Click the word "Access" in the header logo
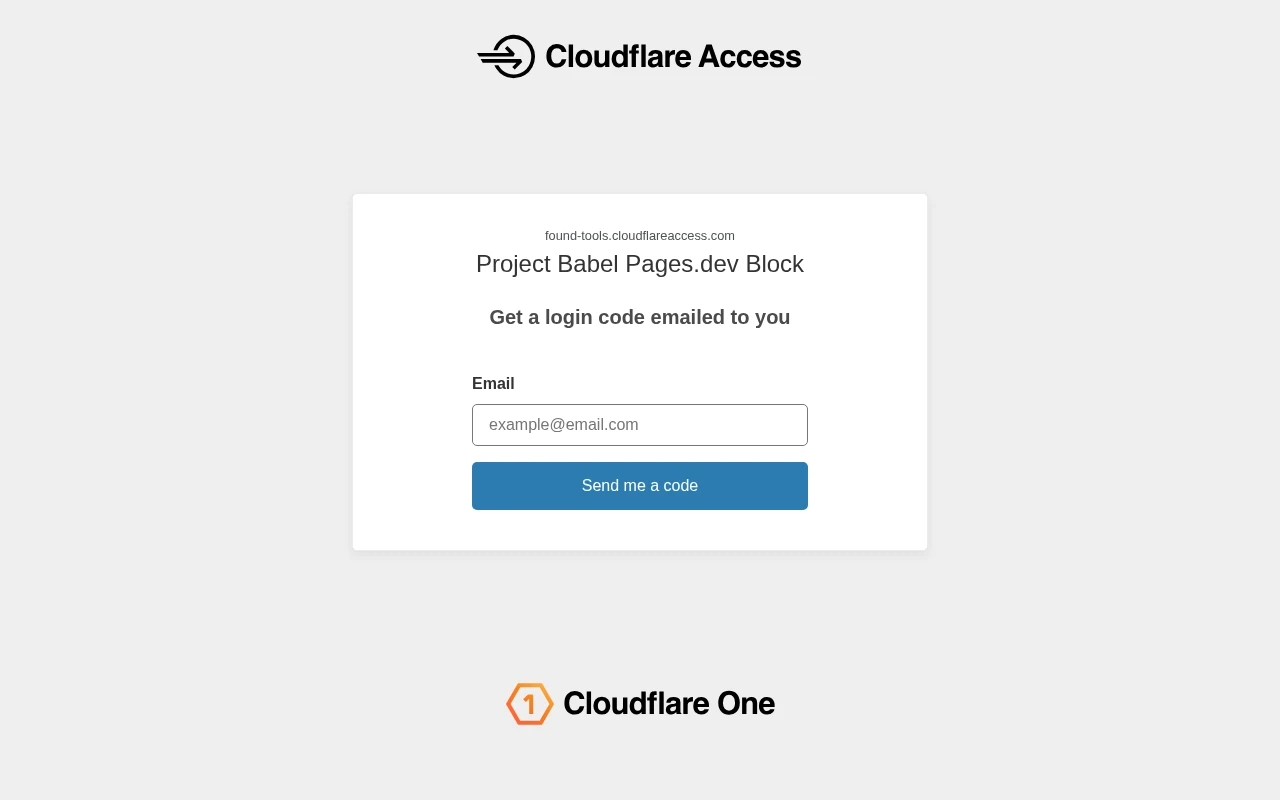The width and height of the screenshot is (1280, 800). [750, 56]
